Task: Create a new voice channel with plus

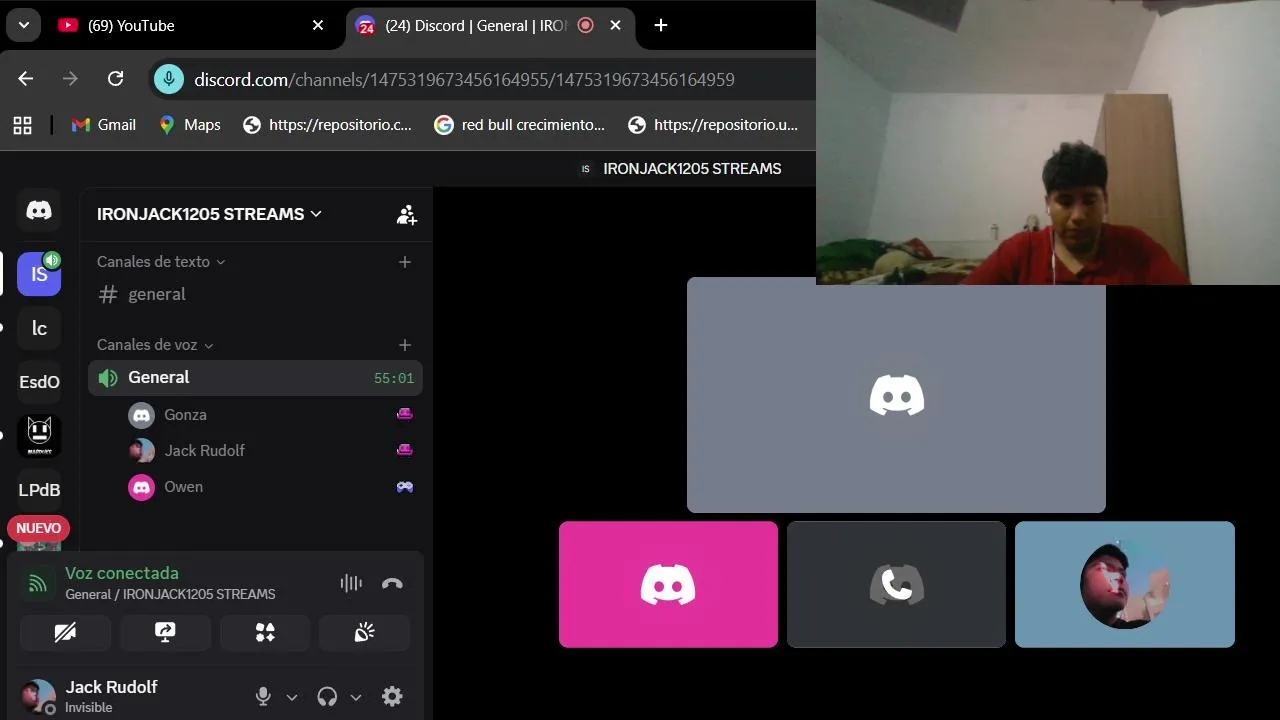Action: coord(404,345)
